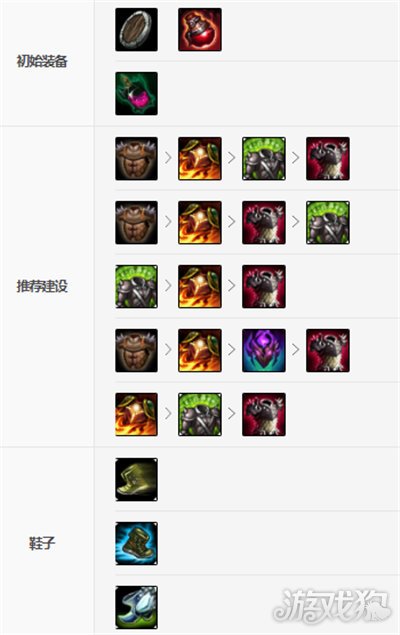This screenshot has height=635, width=400.
Task: Click the red-background armor icon ending fifth build row
Action: [264, 414]
